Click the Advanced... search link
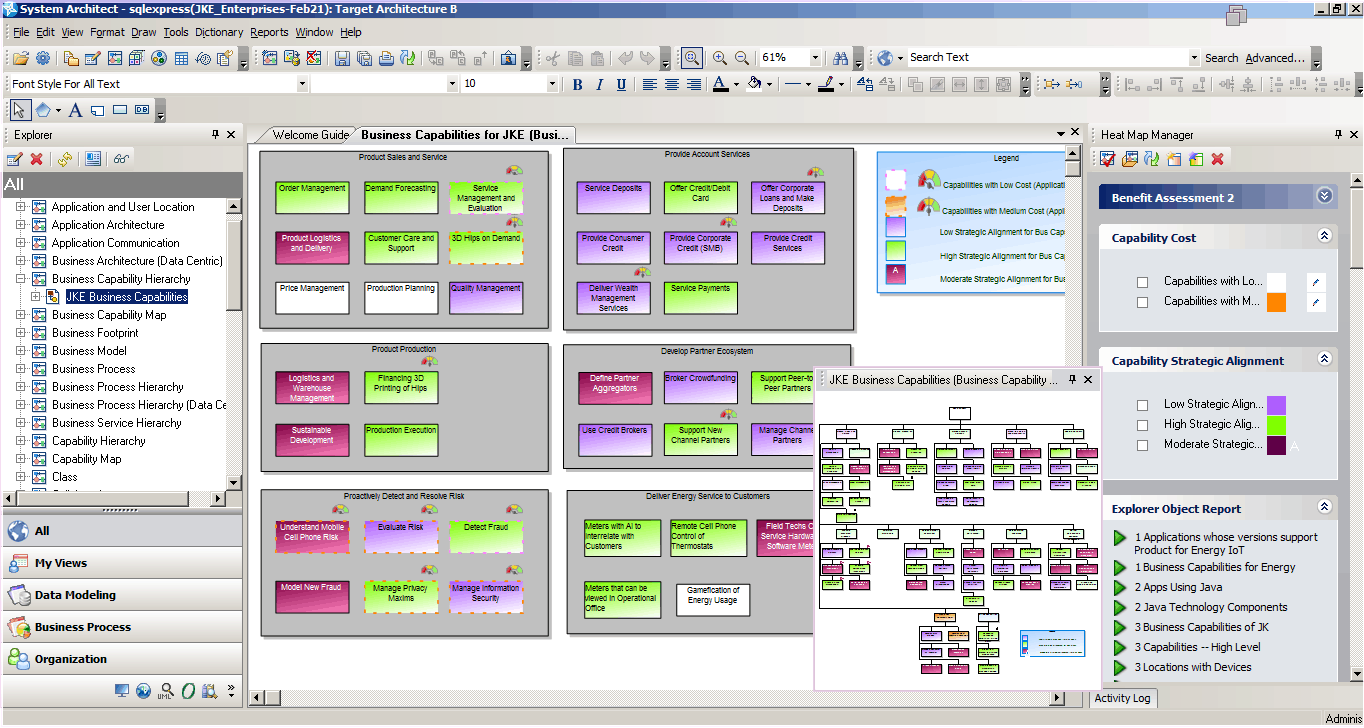Image resolution: width=1364 pixels, height=728 pixels. click(x=1275, y=58)
